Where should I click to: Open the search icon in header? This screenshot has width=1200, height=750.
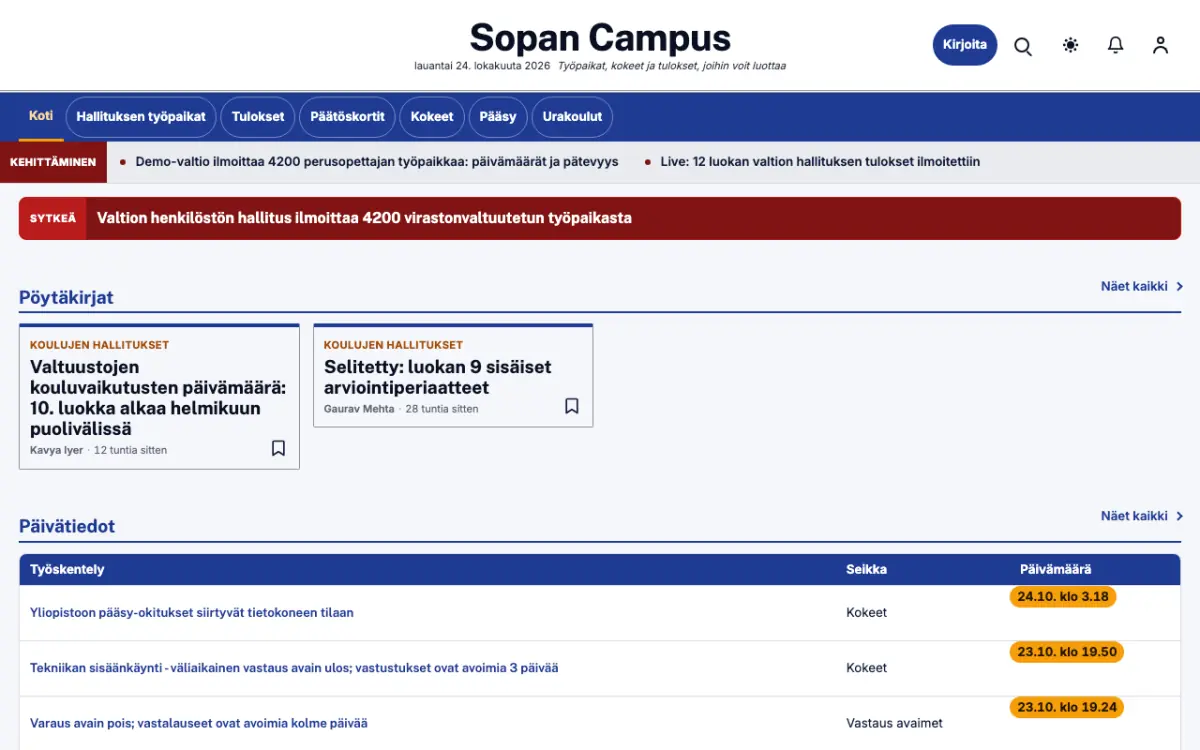point(1023,46)
